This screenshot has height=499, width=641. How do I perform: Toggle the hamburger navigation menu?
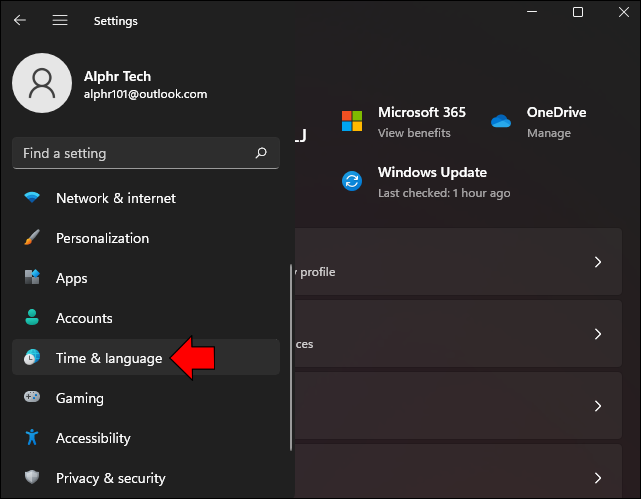[x=60, y=20]
